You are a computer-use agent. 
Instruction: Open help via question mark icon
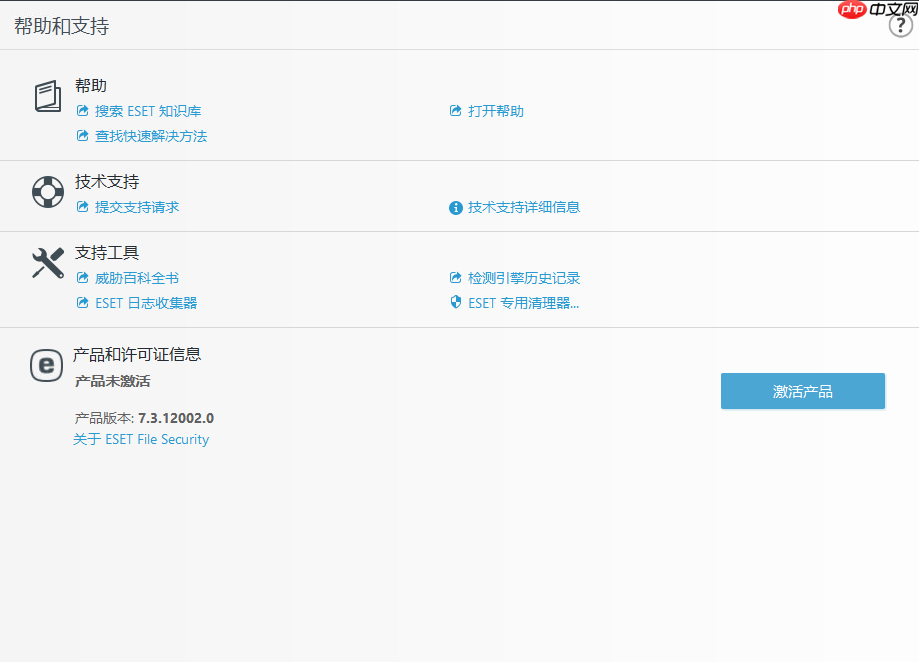tap(899, 26)
